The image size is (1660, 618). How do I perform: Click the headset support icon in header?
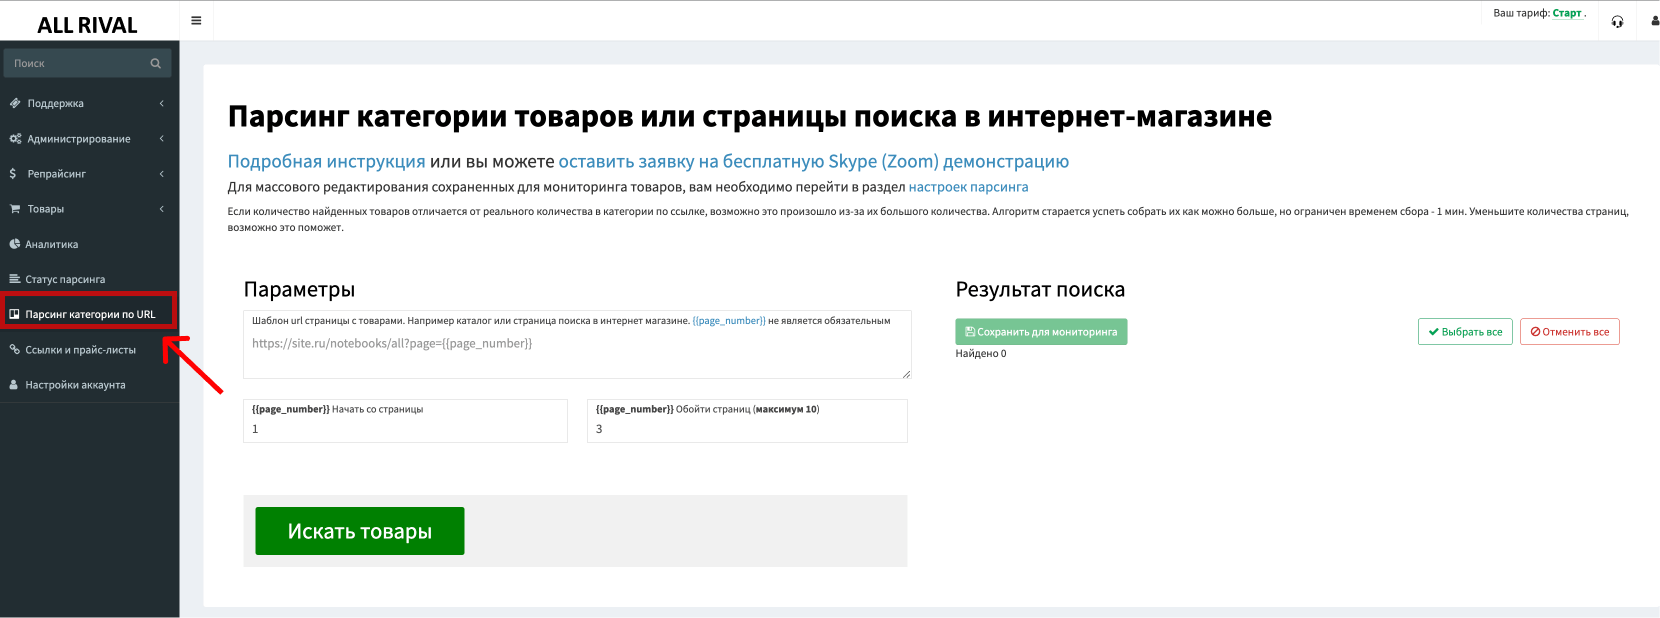(x=1617, y=22)
